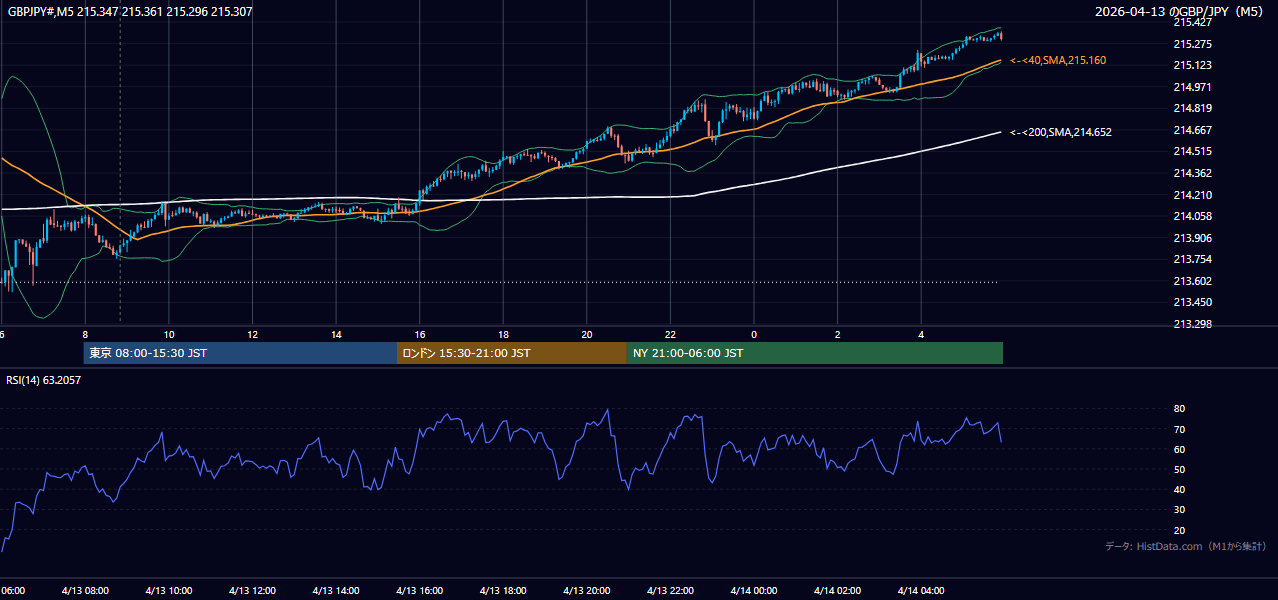Screen dimensions: 1278x600
Task: Click price axis value 215.427
Action: [1192, 22]
